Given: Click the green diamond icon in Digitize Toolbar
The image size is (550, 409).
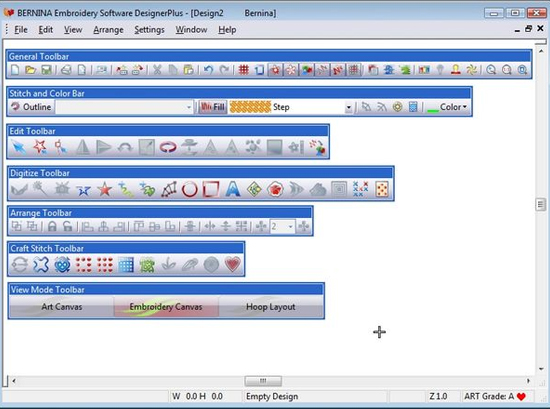Looking at the screenshot, I should (254, 189).
